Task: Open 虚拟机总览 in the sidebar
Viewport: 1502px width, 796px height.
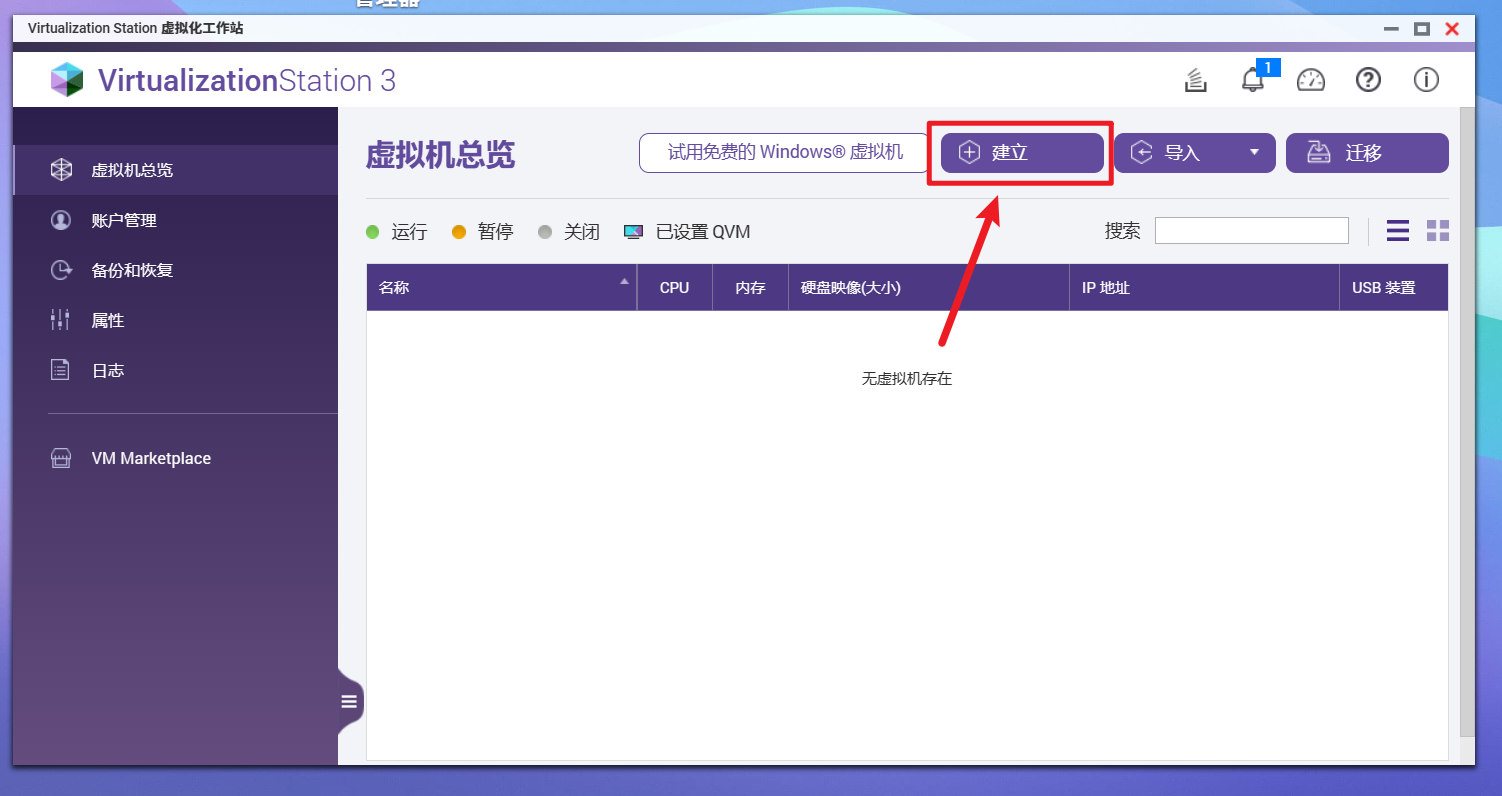Action: (175, 170)
